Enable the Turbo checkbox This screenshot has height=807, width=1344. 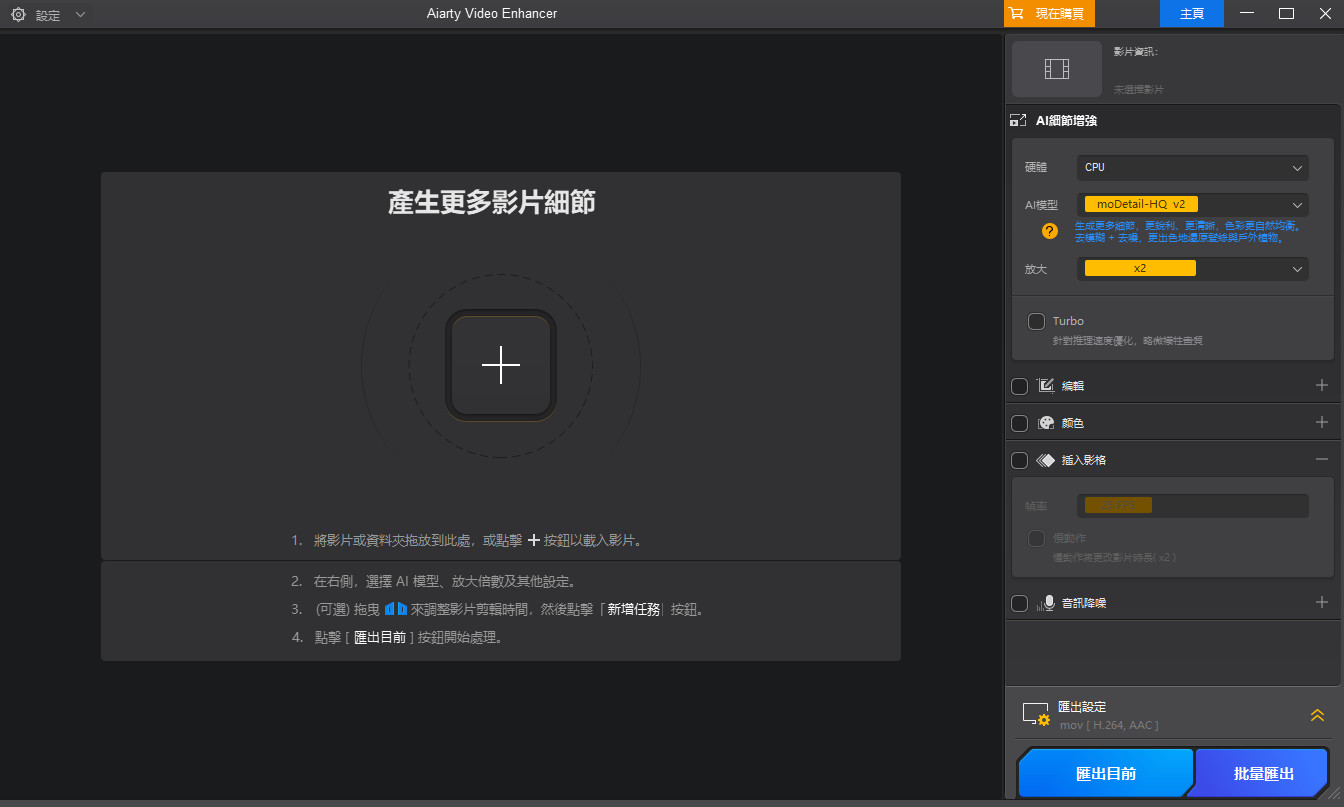[x=1037, y=321]
